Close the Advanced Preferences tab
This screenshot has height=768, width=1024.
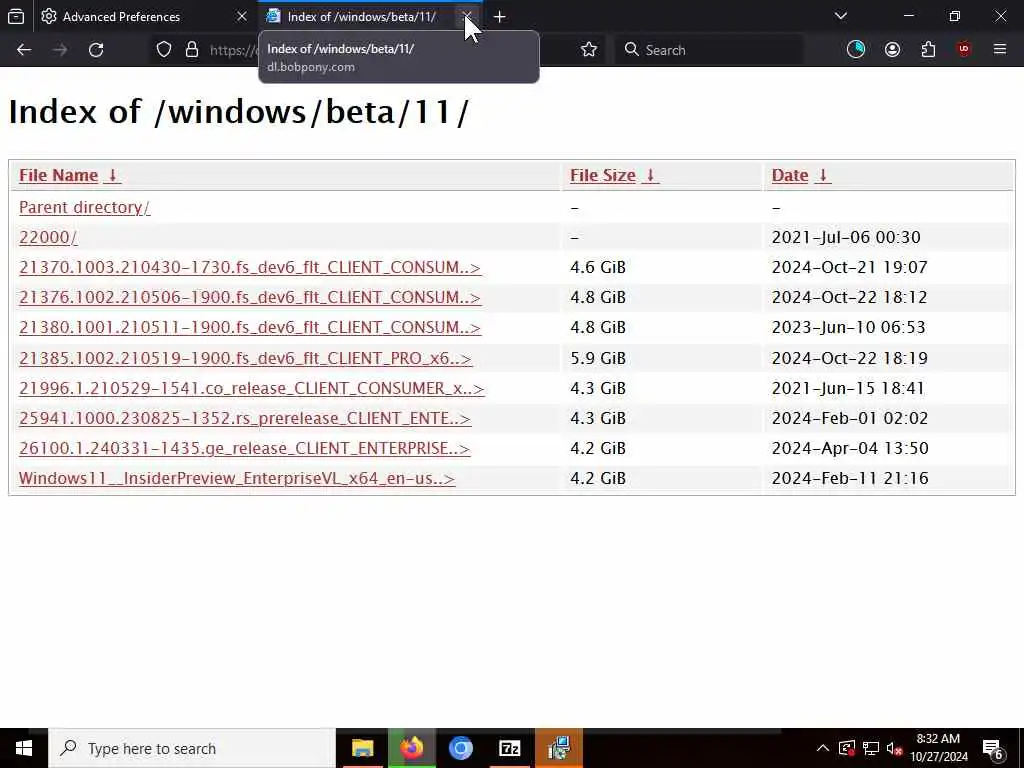pyautogui.click(x=242, y=16)
